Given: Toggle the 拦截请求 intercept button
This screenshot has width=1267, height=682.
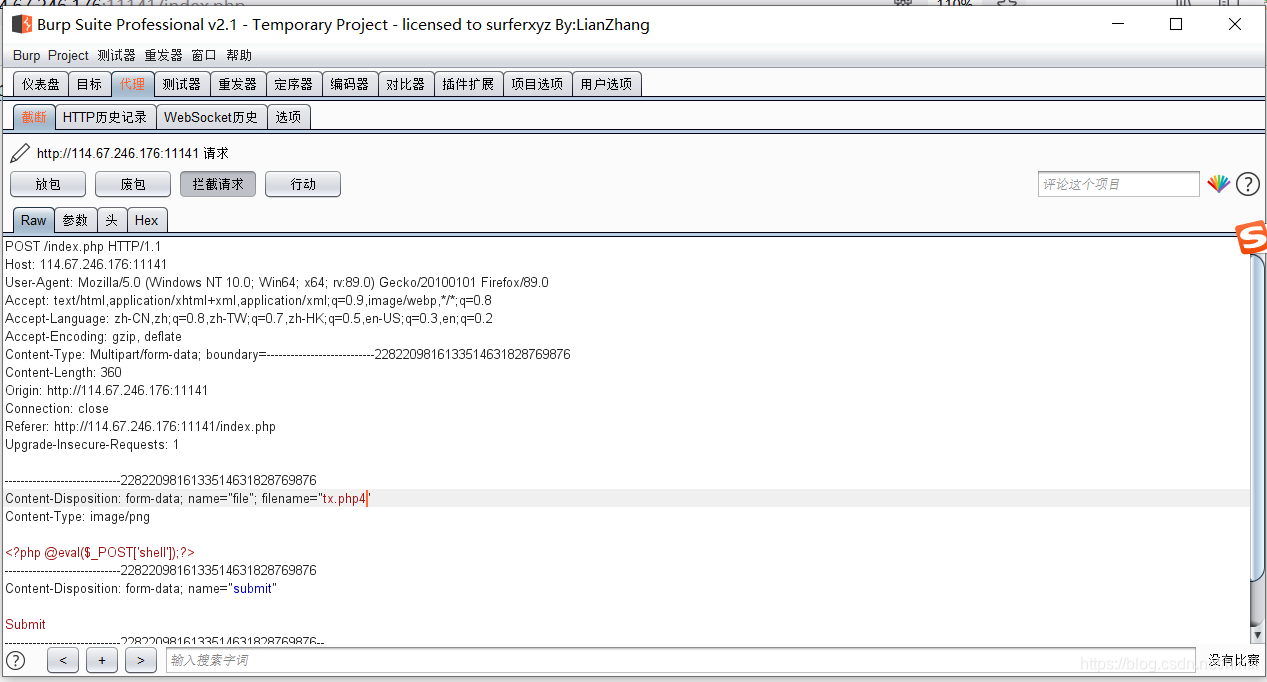Looking at the screenshot, I should pyautogui.click(x=218, y=184).
